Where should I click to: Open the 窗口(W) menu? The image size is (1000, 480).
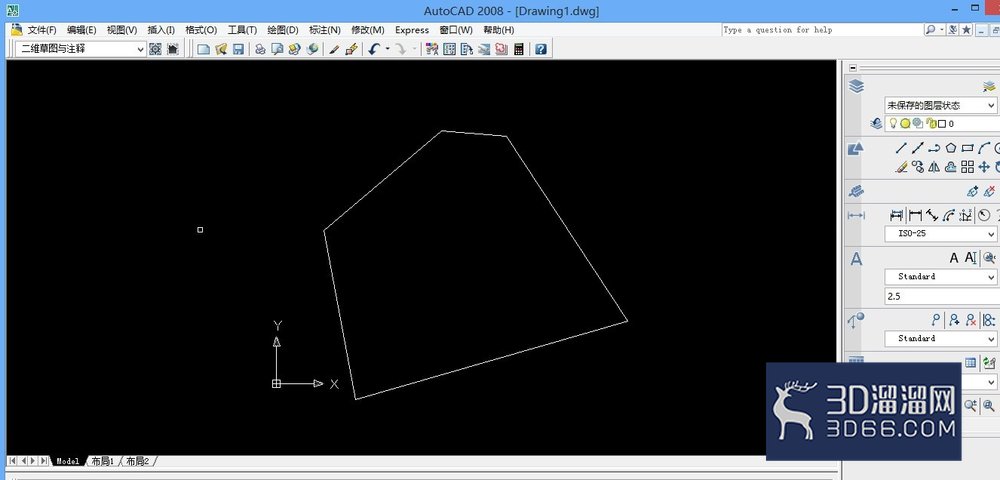point(456,30)
